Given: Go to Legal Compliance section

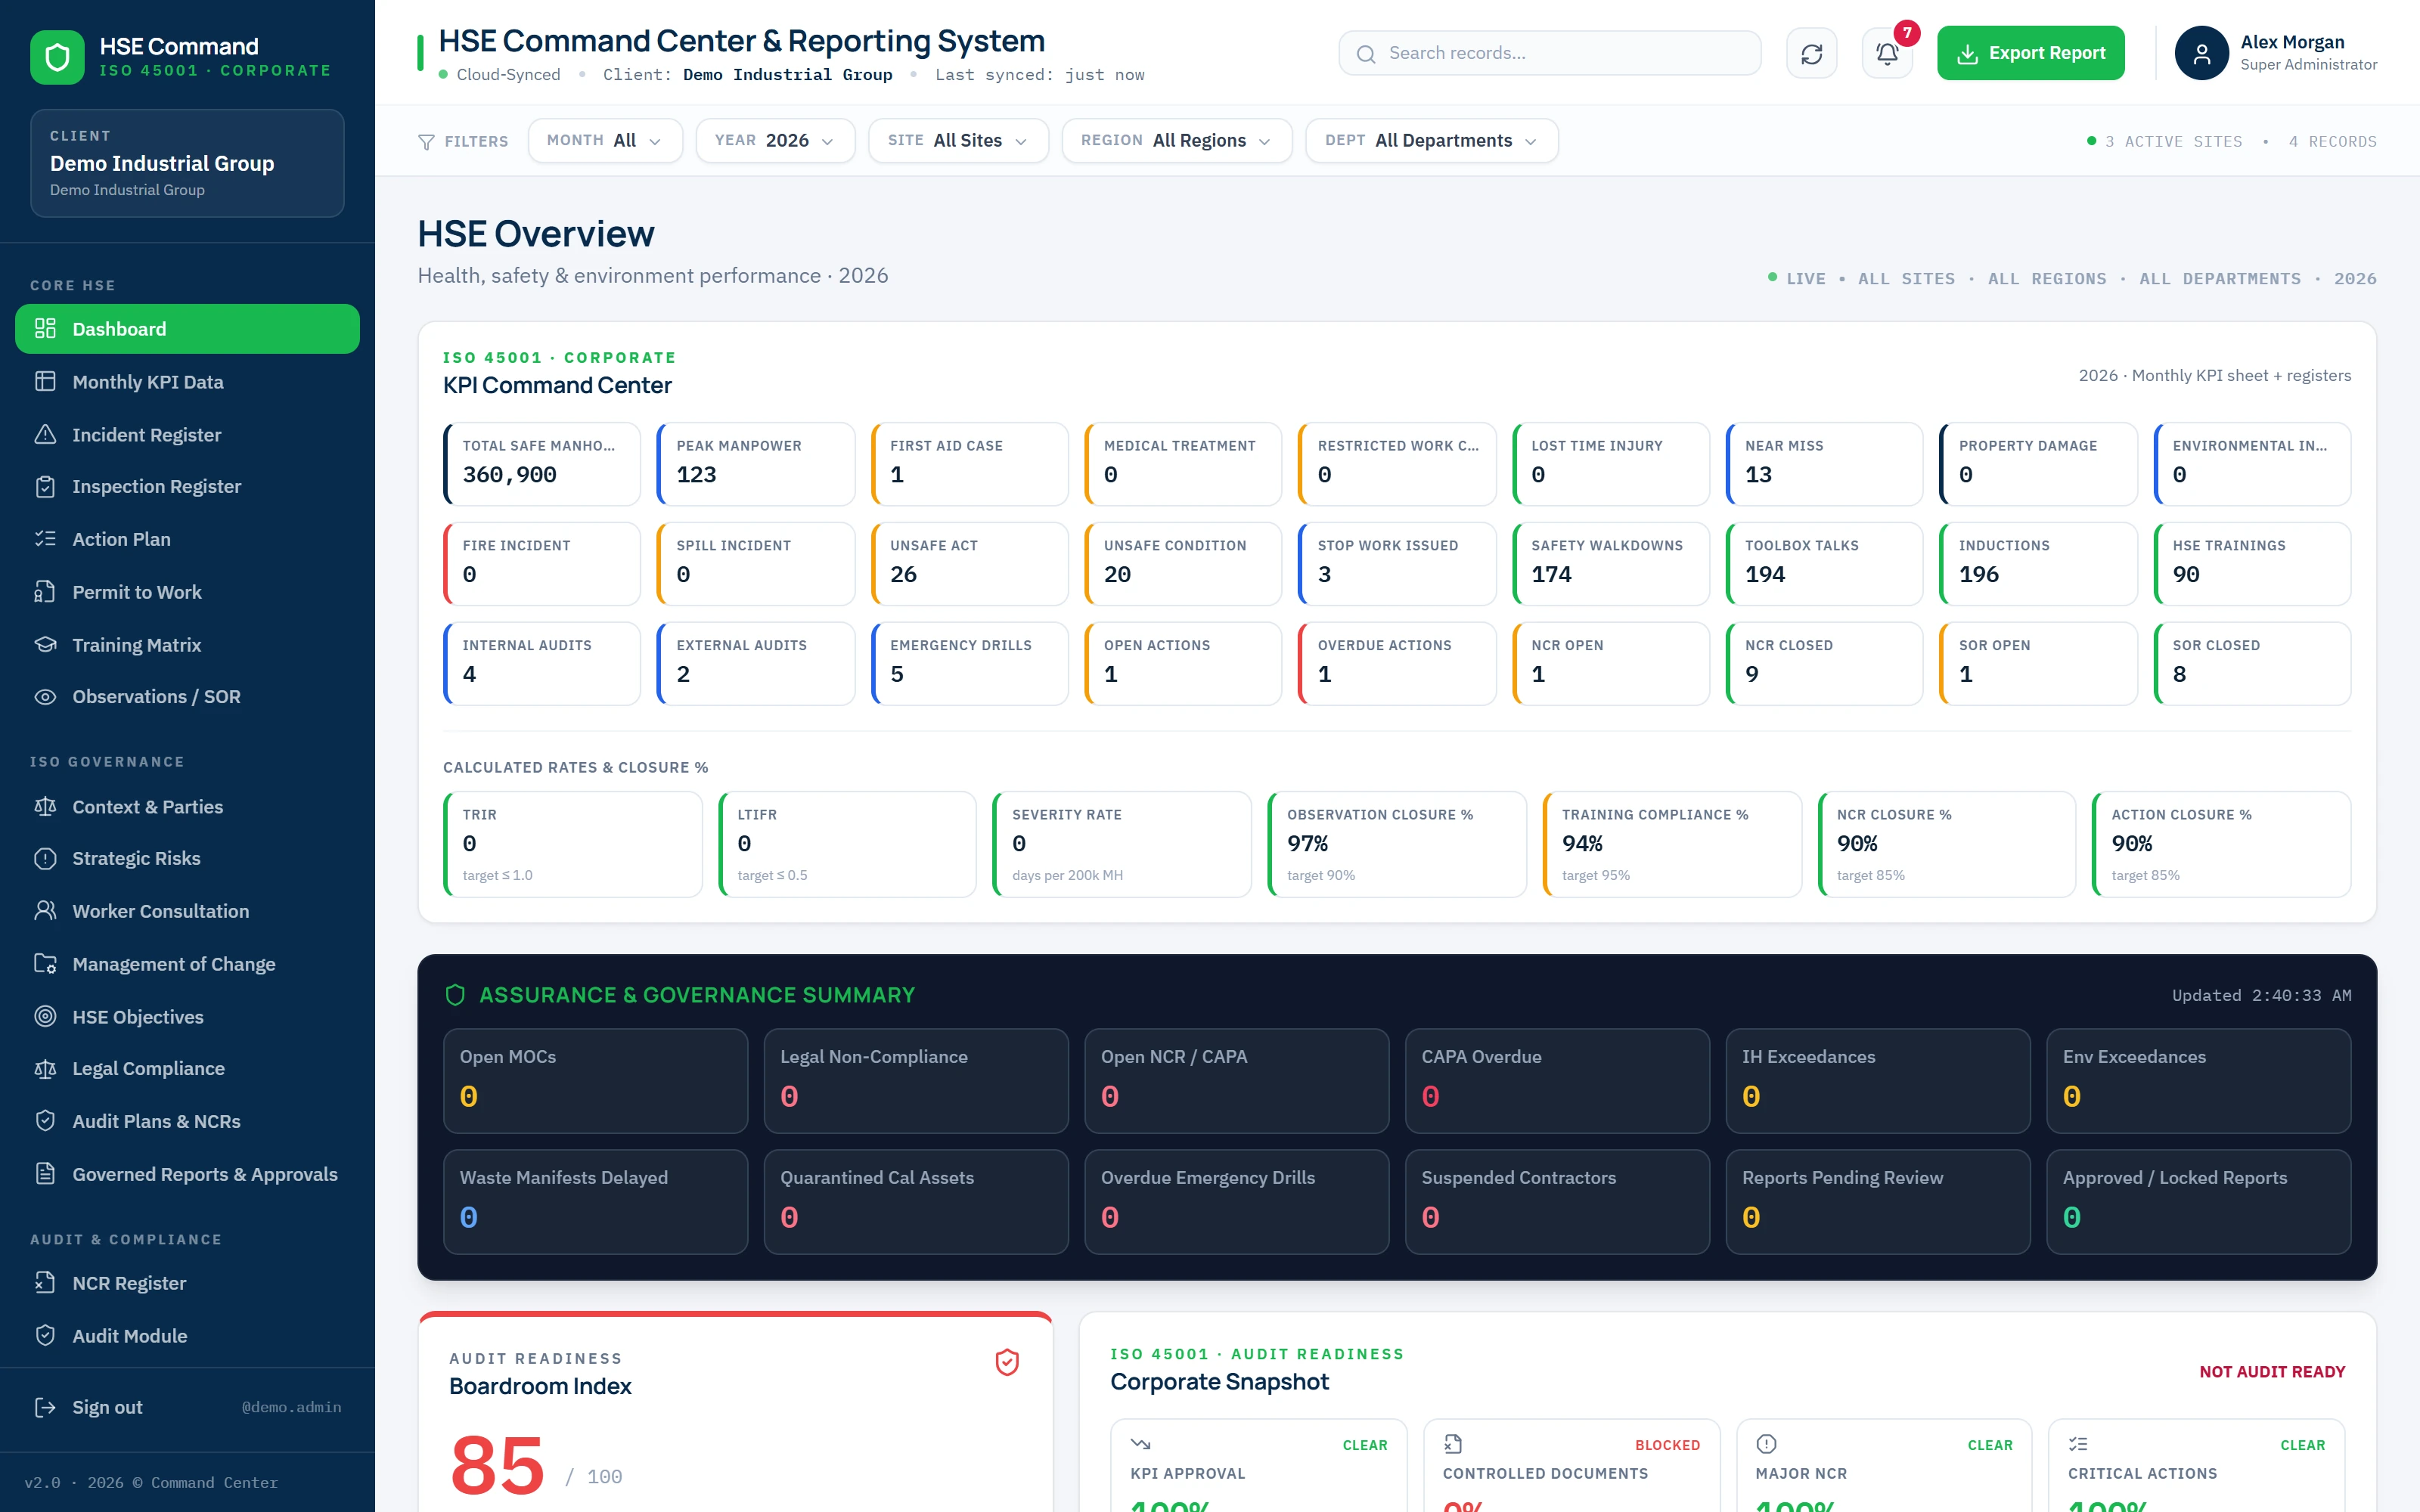Looking at the screenshot, I should [x=187, y=1068].
